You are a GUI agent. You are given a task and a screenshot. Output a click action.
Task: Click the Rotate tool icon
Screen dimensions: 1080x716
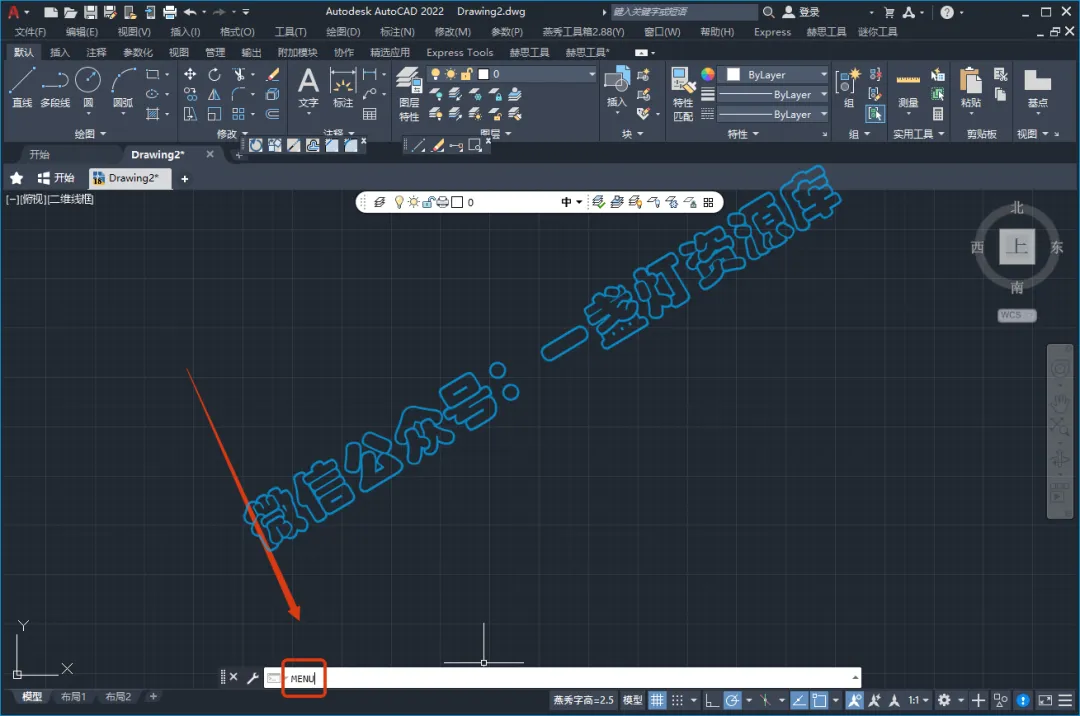tap(214, 74)
